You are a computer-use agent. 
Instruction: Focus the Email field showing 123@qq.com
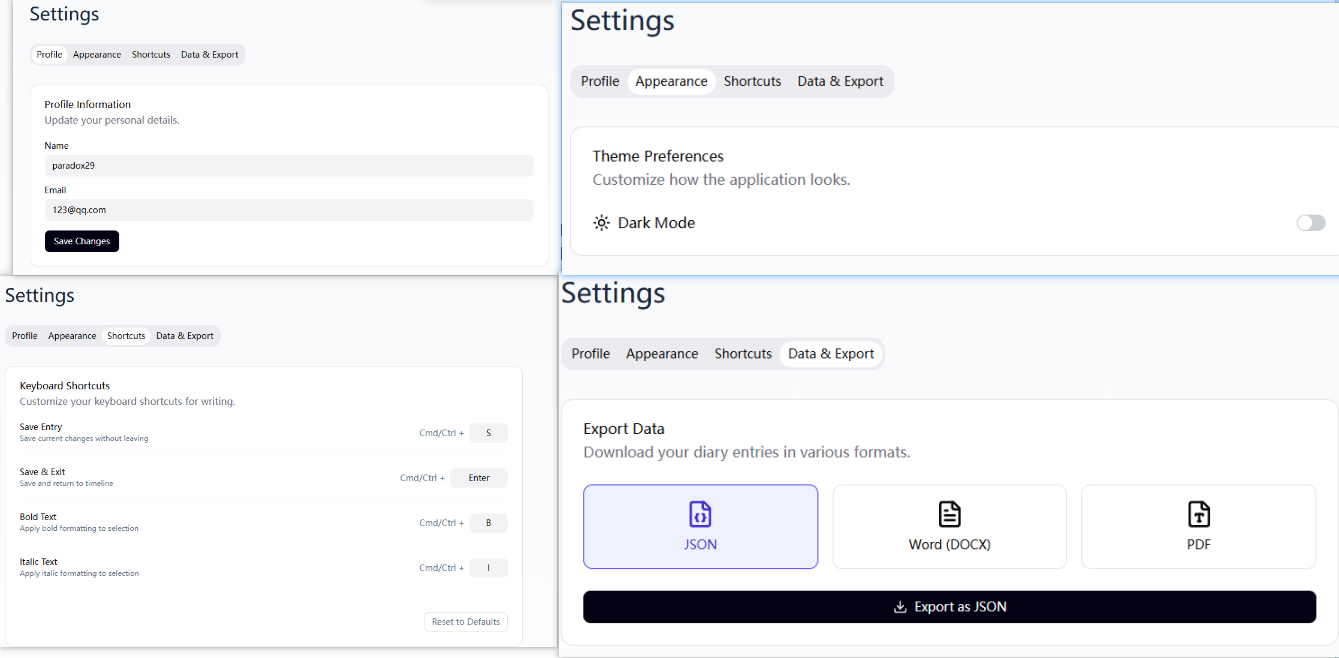[x=288, y=210]
